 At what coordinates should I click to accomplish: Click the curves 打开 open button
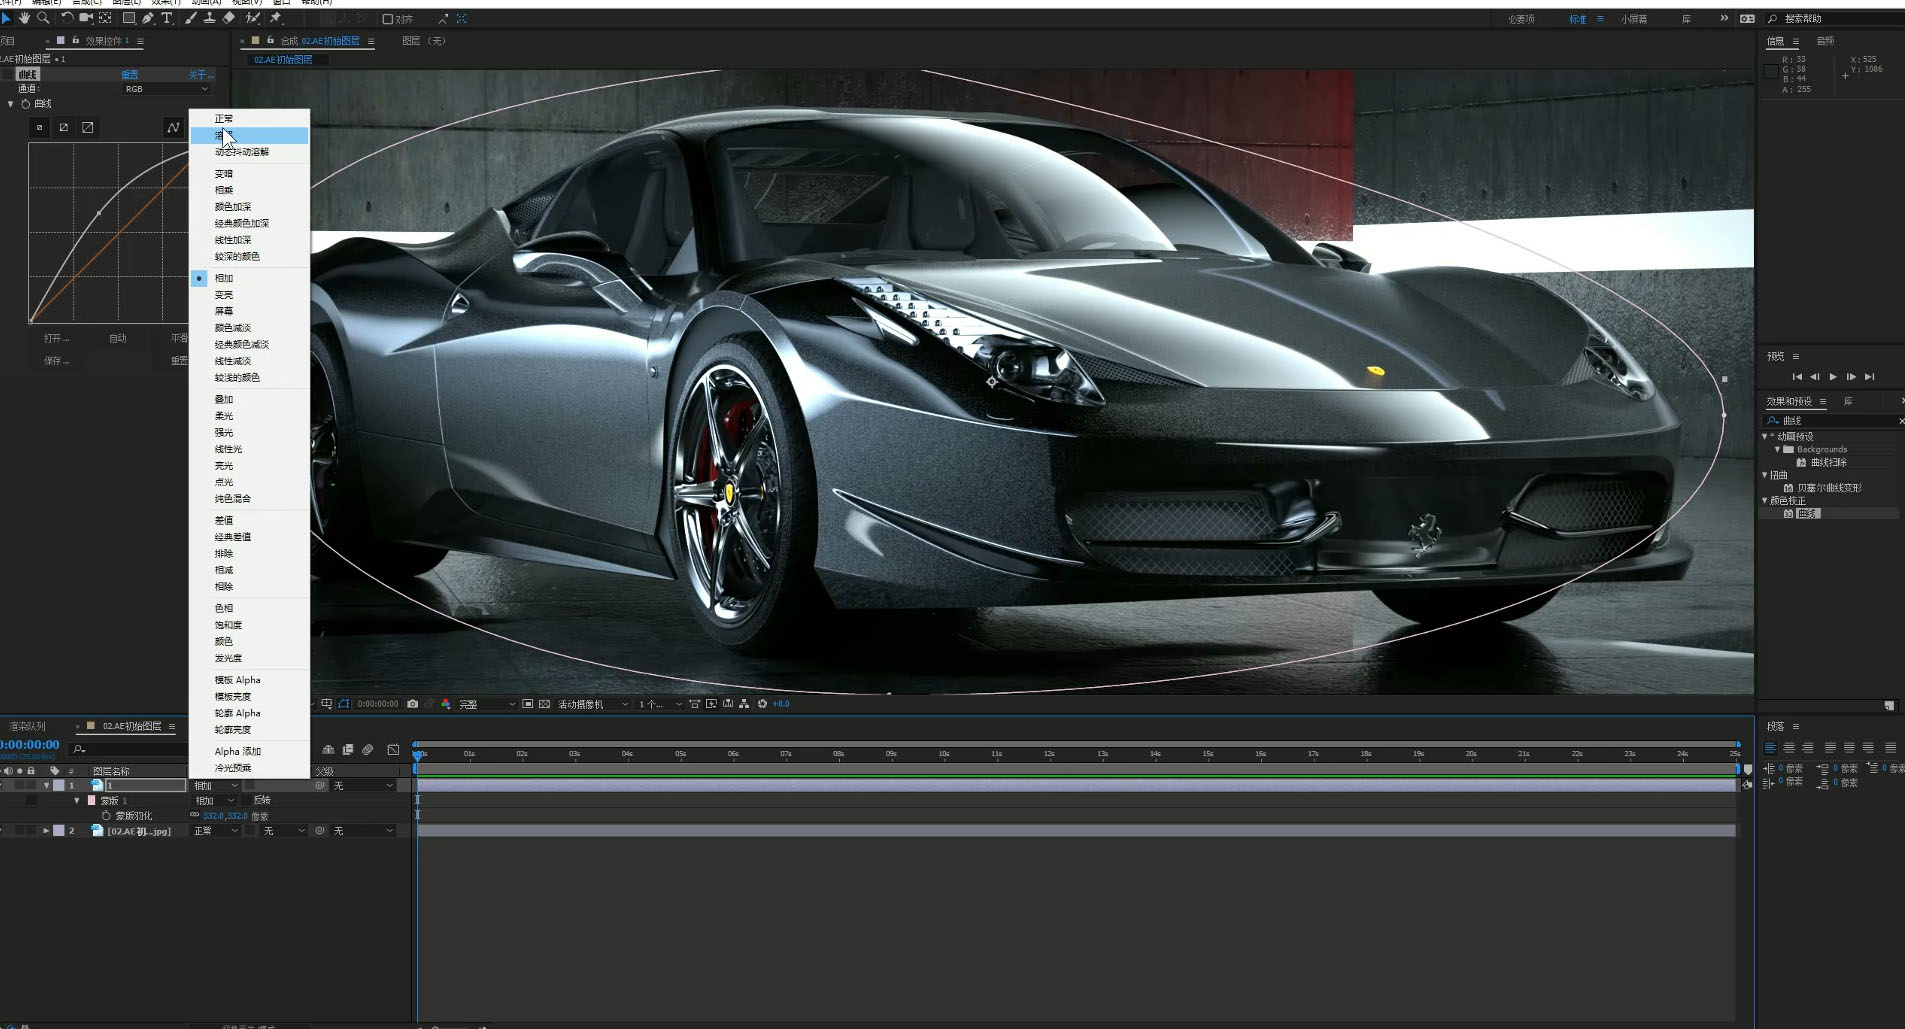point(56,338)
